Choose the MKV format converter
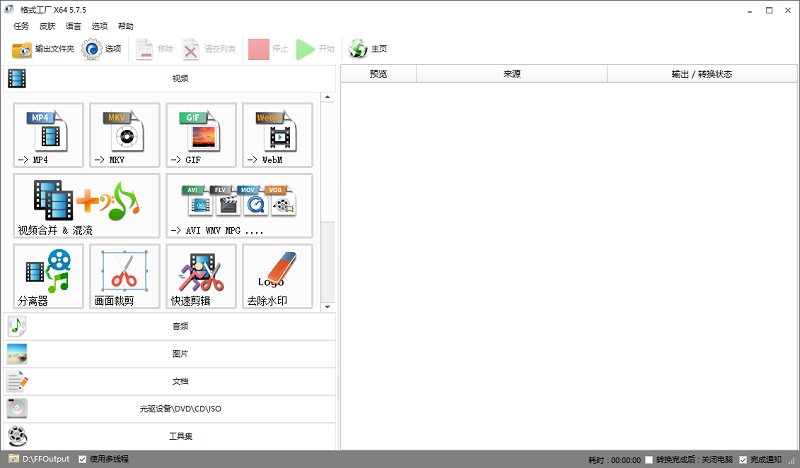The width and height of the screenshot is (800, 468). 124,134
